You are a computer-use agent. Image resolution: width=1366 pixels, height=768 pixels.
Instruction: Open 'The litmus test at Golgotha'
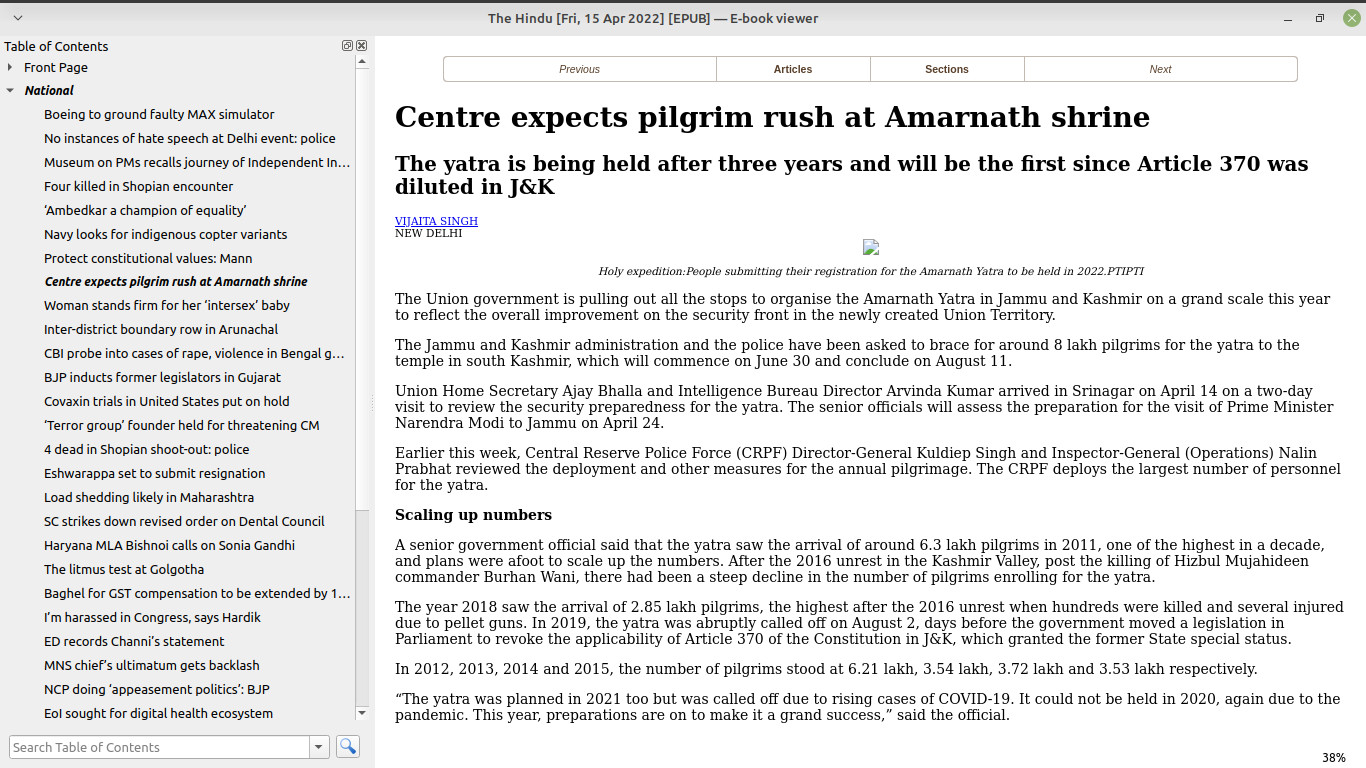point(124,569)
